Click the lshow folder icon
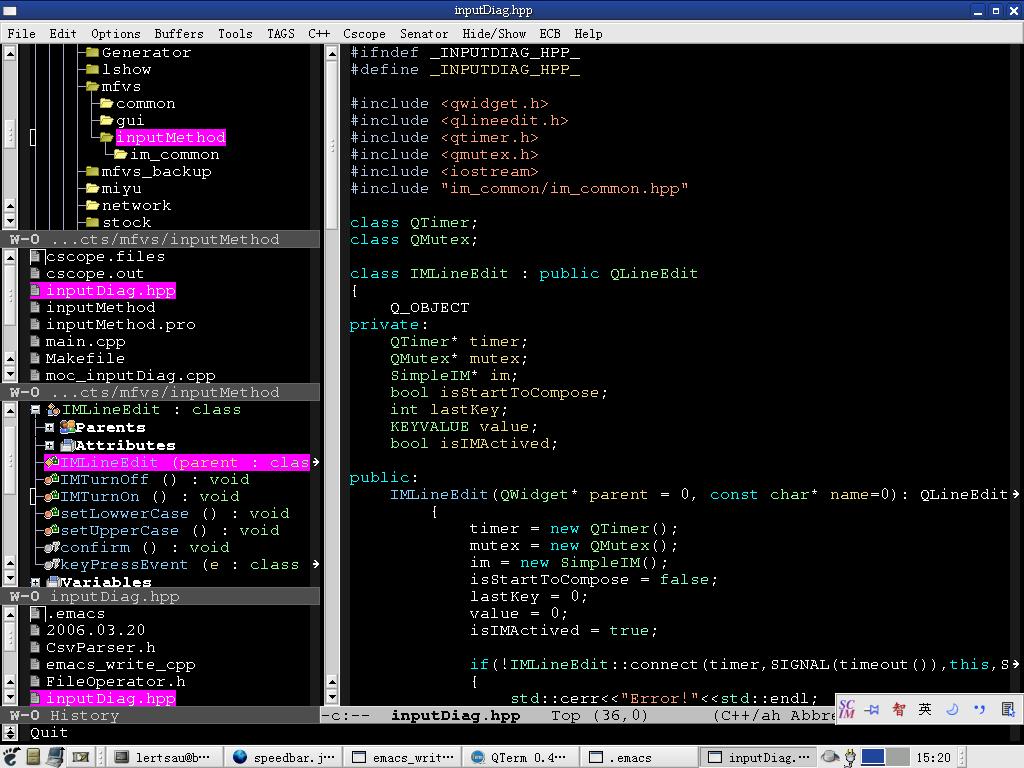Screen dimensions: 1024x768 point(92,69)
